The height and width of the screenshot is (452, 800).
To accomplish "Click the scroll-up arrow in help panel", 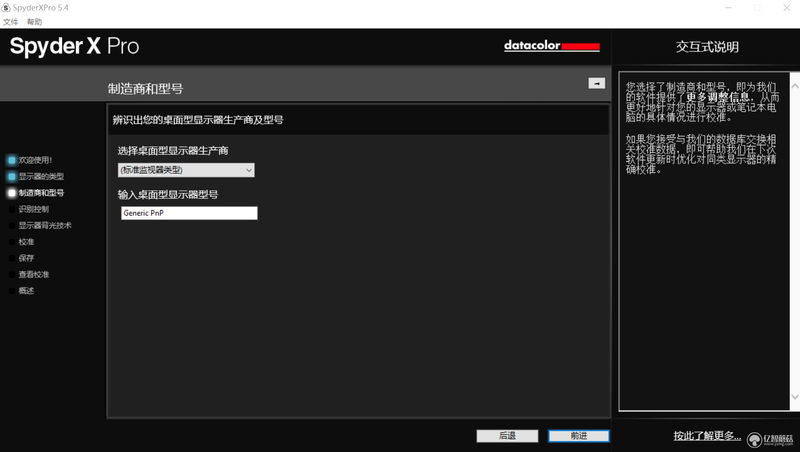I will [795, 86].
